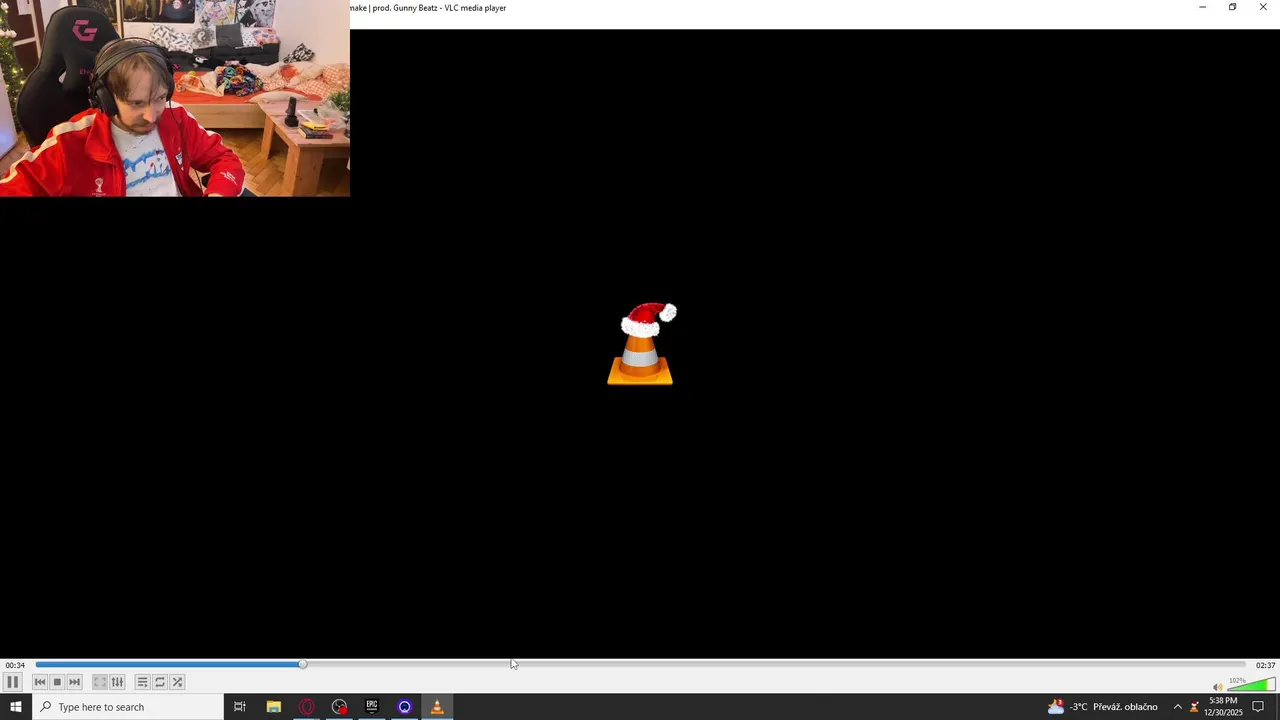Click the VLC cone taskbar icon
The height and width of the screenshot is (720, 1280).
[x=437, y=707]
